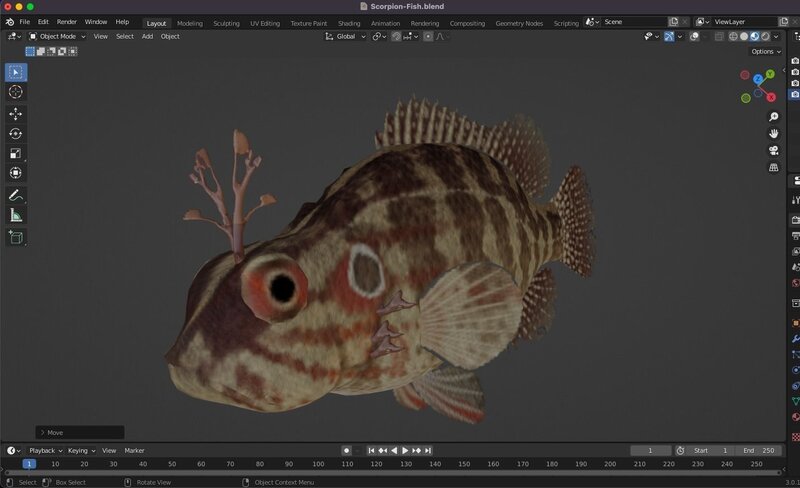800x488 pixels.
Task: Open the Object Mode dropdown
Action: tap(57, 36)
